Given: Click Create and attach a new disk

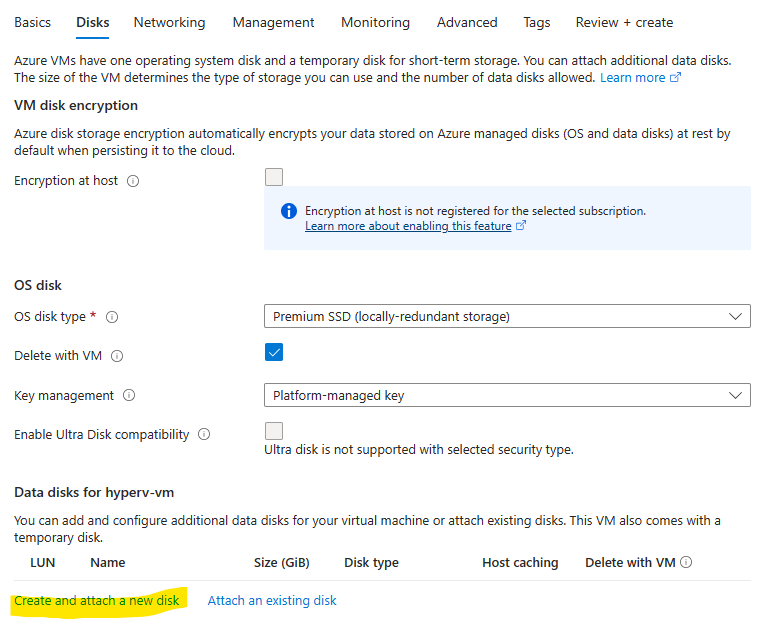Looking at the screenshot, I should (x=97, y=601).
